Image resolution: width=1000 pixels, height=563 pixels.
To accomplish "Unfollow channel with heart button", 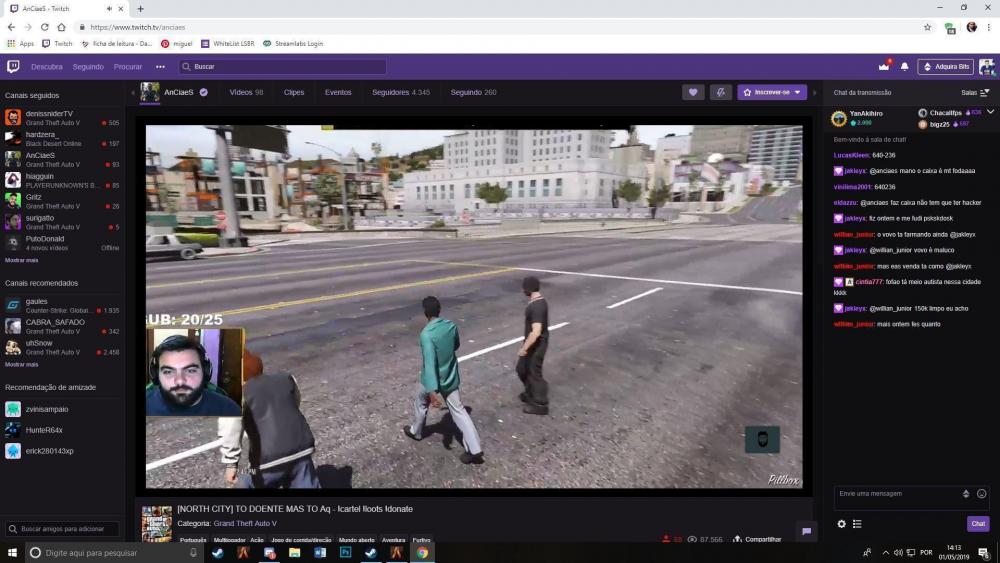I will [693, 92].
